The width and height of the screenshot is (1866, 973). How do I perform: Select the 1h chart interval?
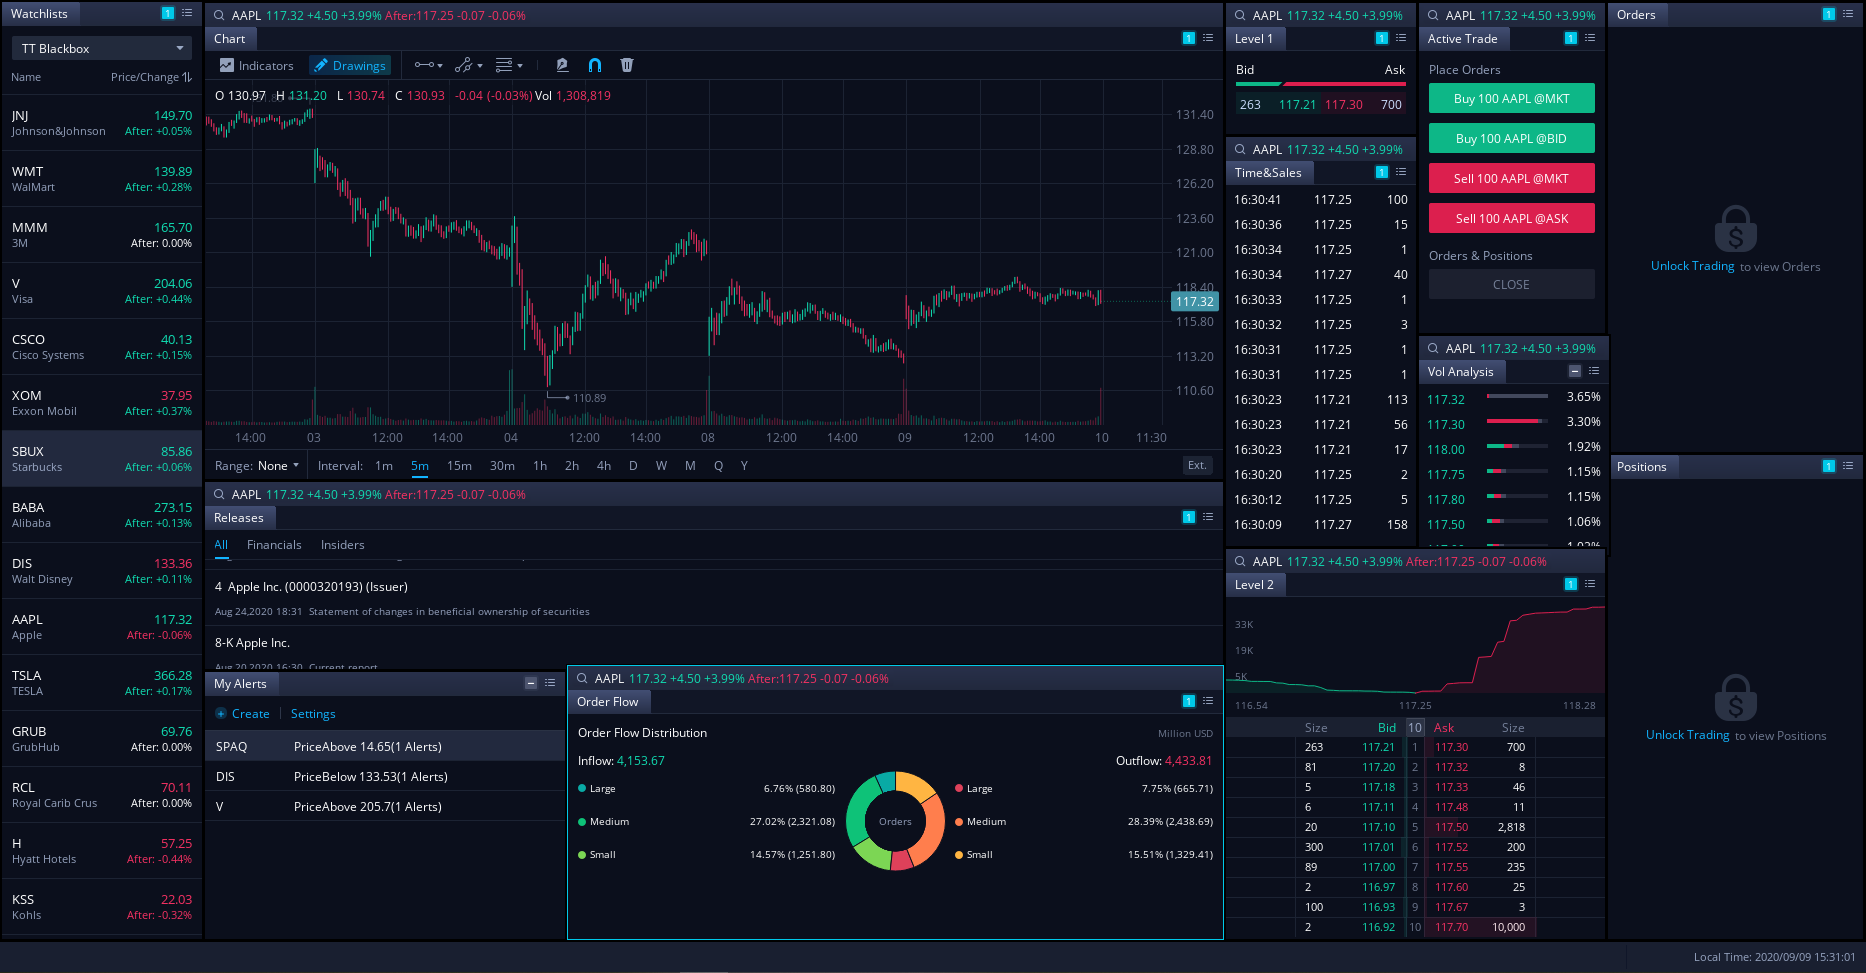(x=540, y=466)
